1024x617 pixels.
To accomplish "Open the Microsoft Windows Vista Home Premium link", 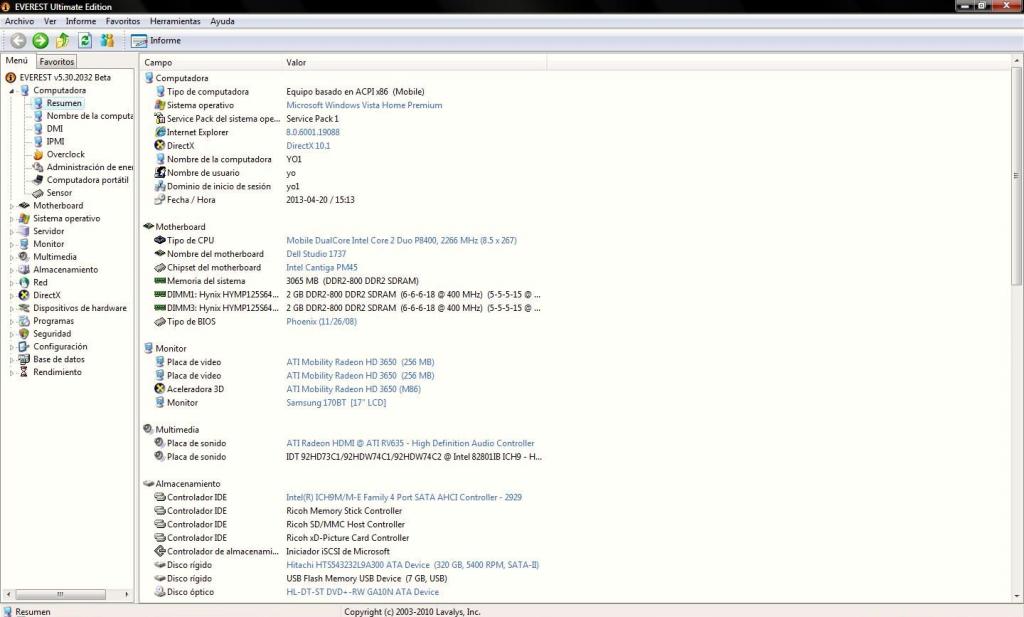I will tap(364, 105).
